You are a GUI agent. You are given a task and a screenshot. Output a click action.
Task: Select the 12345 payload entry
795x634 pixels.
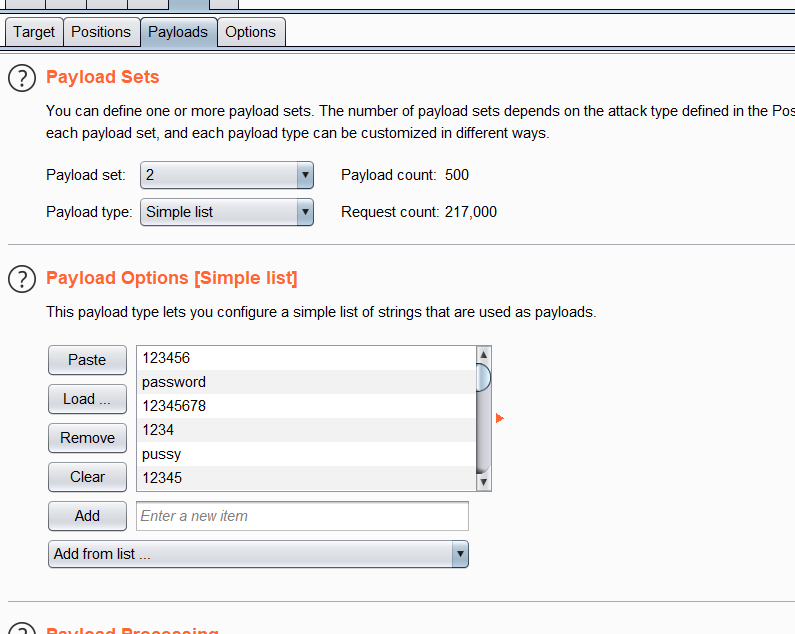(307, 478)
